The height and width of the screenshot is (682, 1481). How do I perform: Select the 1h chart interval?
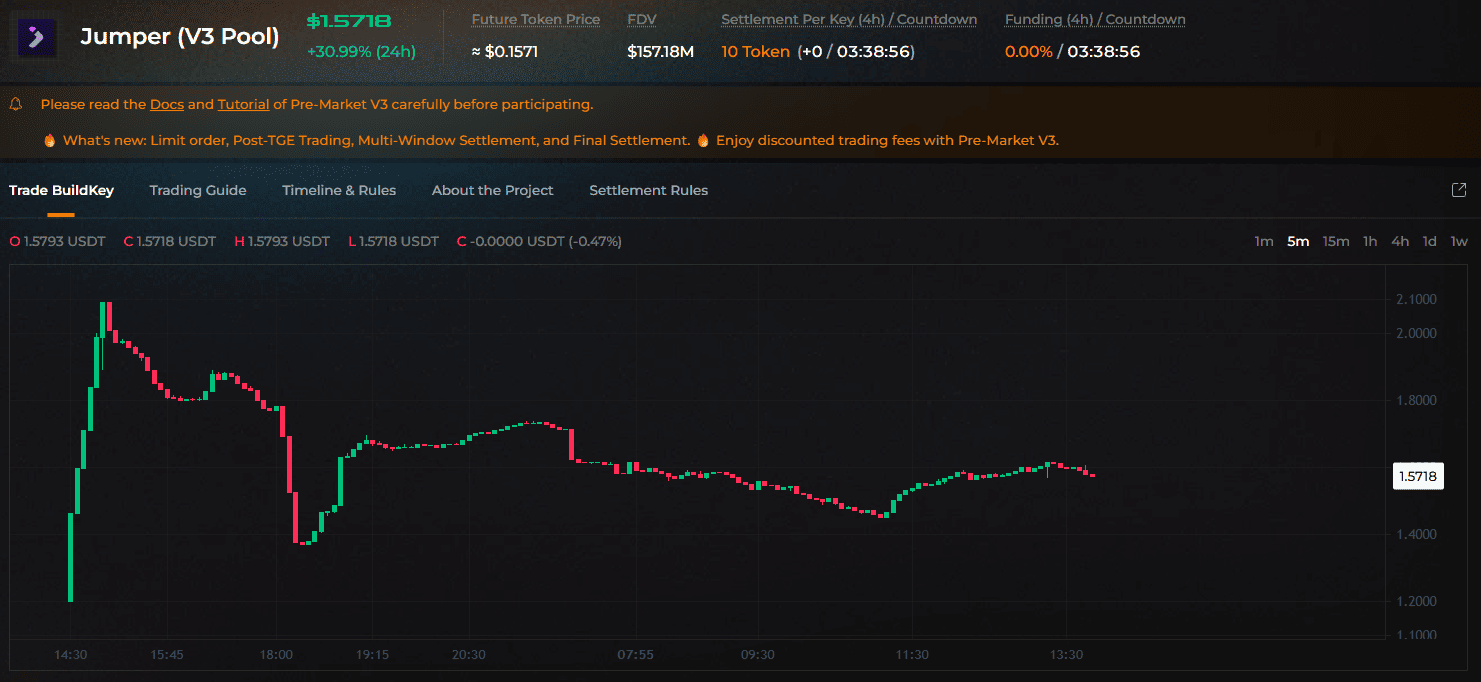(x=1370, y=241)
